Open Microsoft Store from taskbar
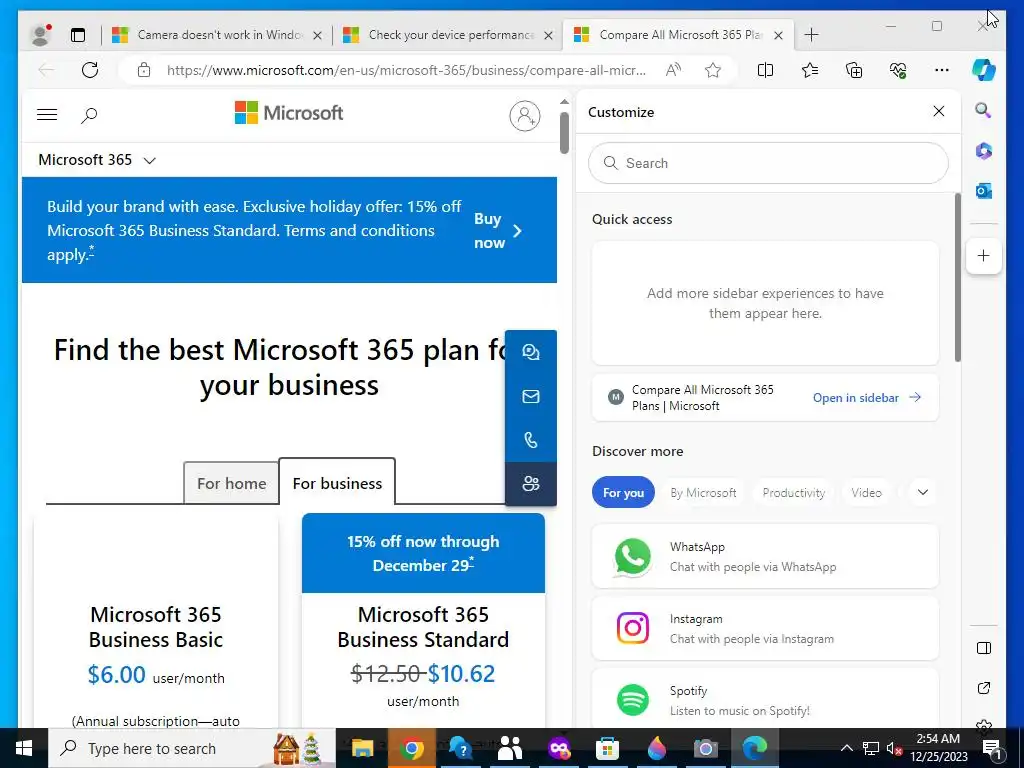Image resolution: width=1024 pixels, height=768 pixels. click(x=607, y=748)
